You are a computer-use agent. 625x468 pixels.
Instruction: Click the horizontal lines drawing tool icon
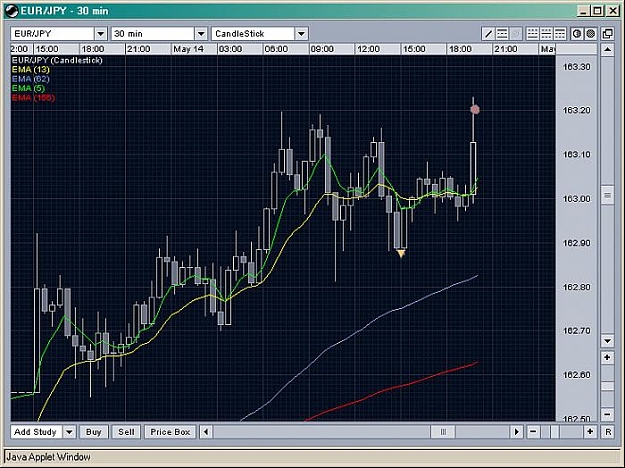502,34
